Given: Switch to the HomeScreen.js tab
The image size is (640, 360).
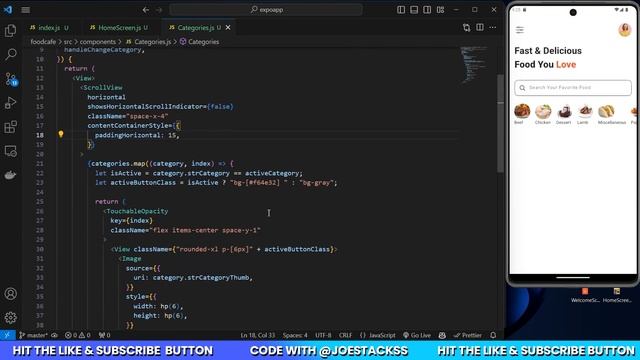Looking at the screenshot, I should [x=119, y=27].
